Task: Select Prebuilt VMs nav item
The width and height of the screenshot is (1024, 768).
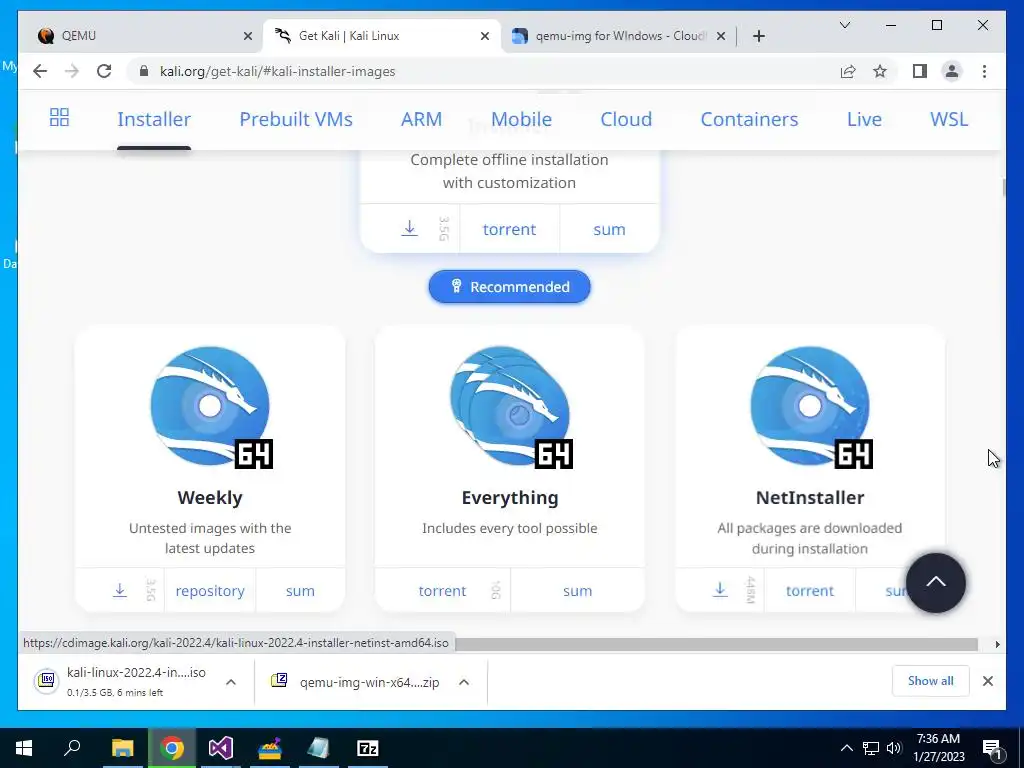Action: click(296, 119)
